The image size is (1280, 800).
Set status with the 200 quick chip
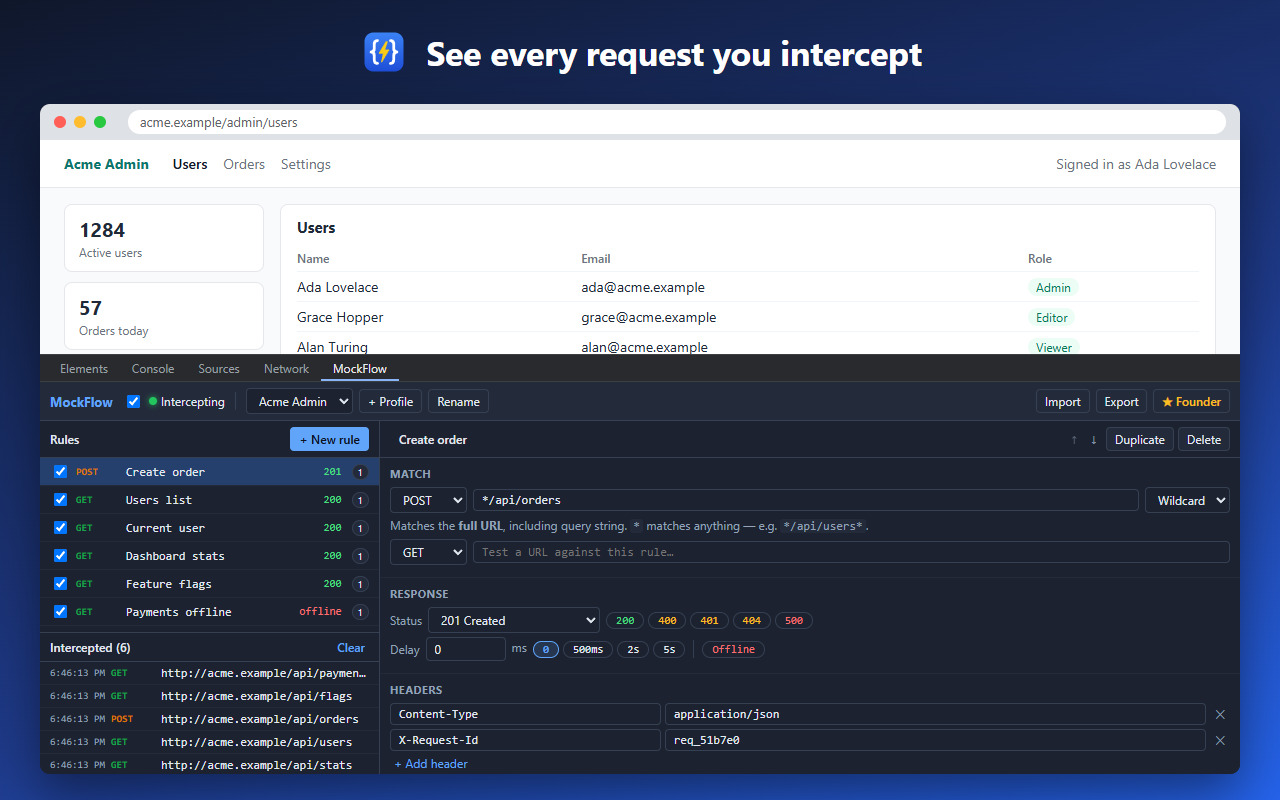click(625, 621)
